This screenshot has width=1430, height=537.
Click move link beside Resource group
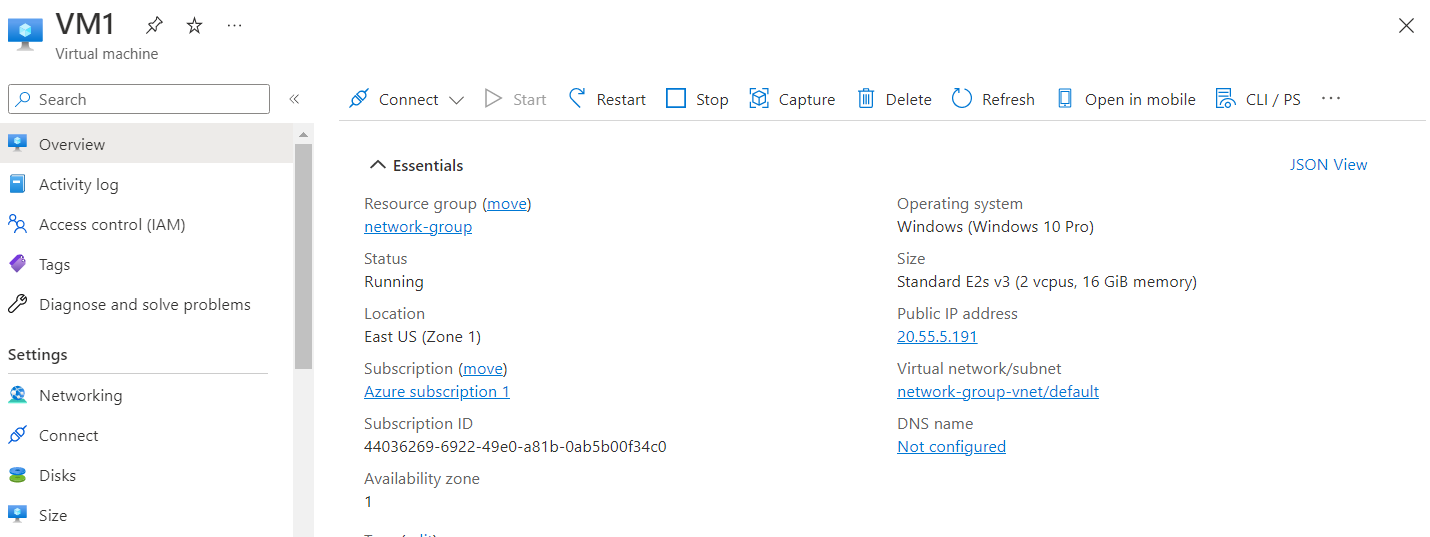(507, 203)
